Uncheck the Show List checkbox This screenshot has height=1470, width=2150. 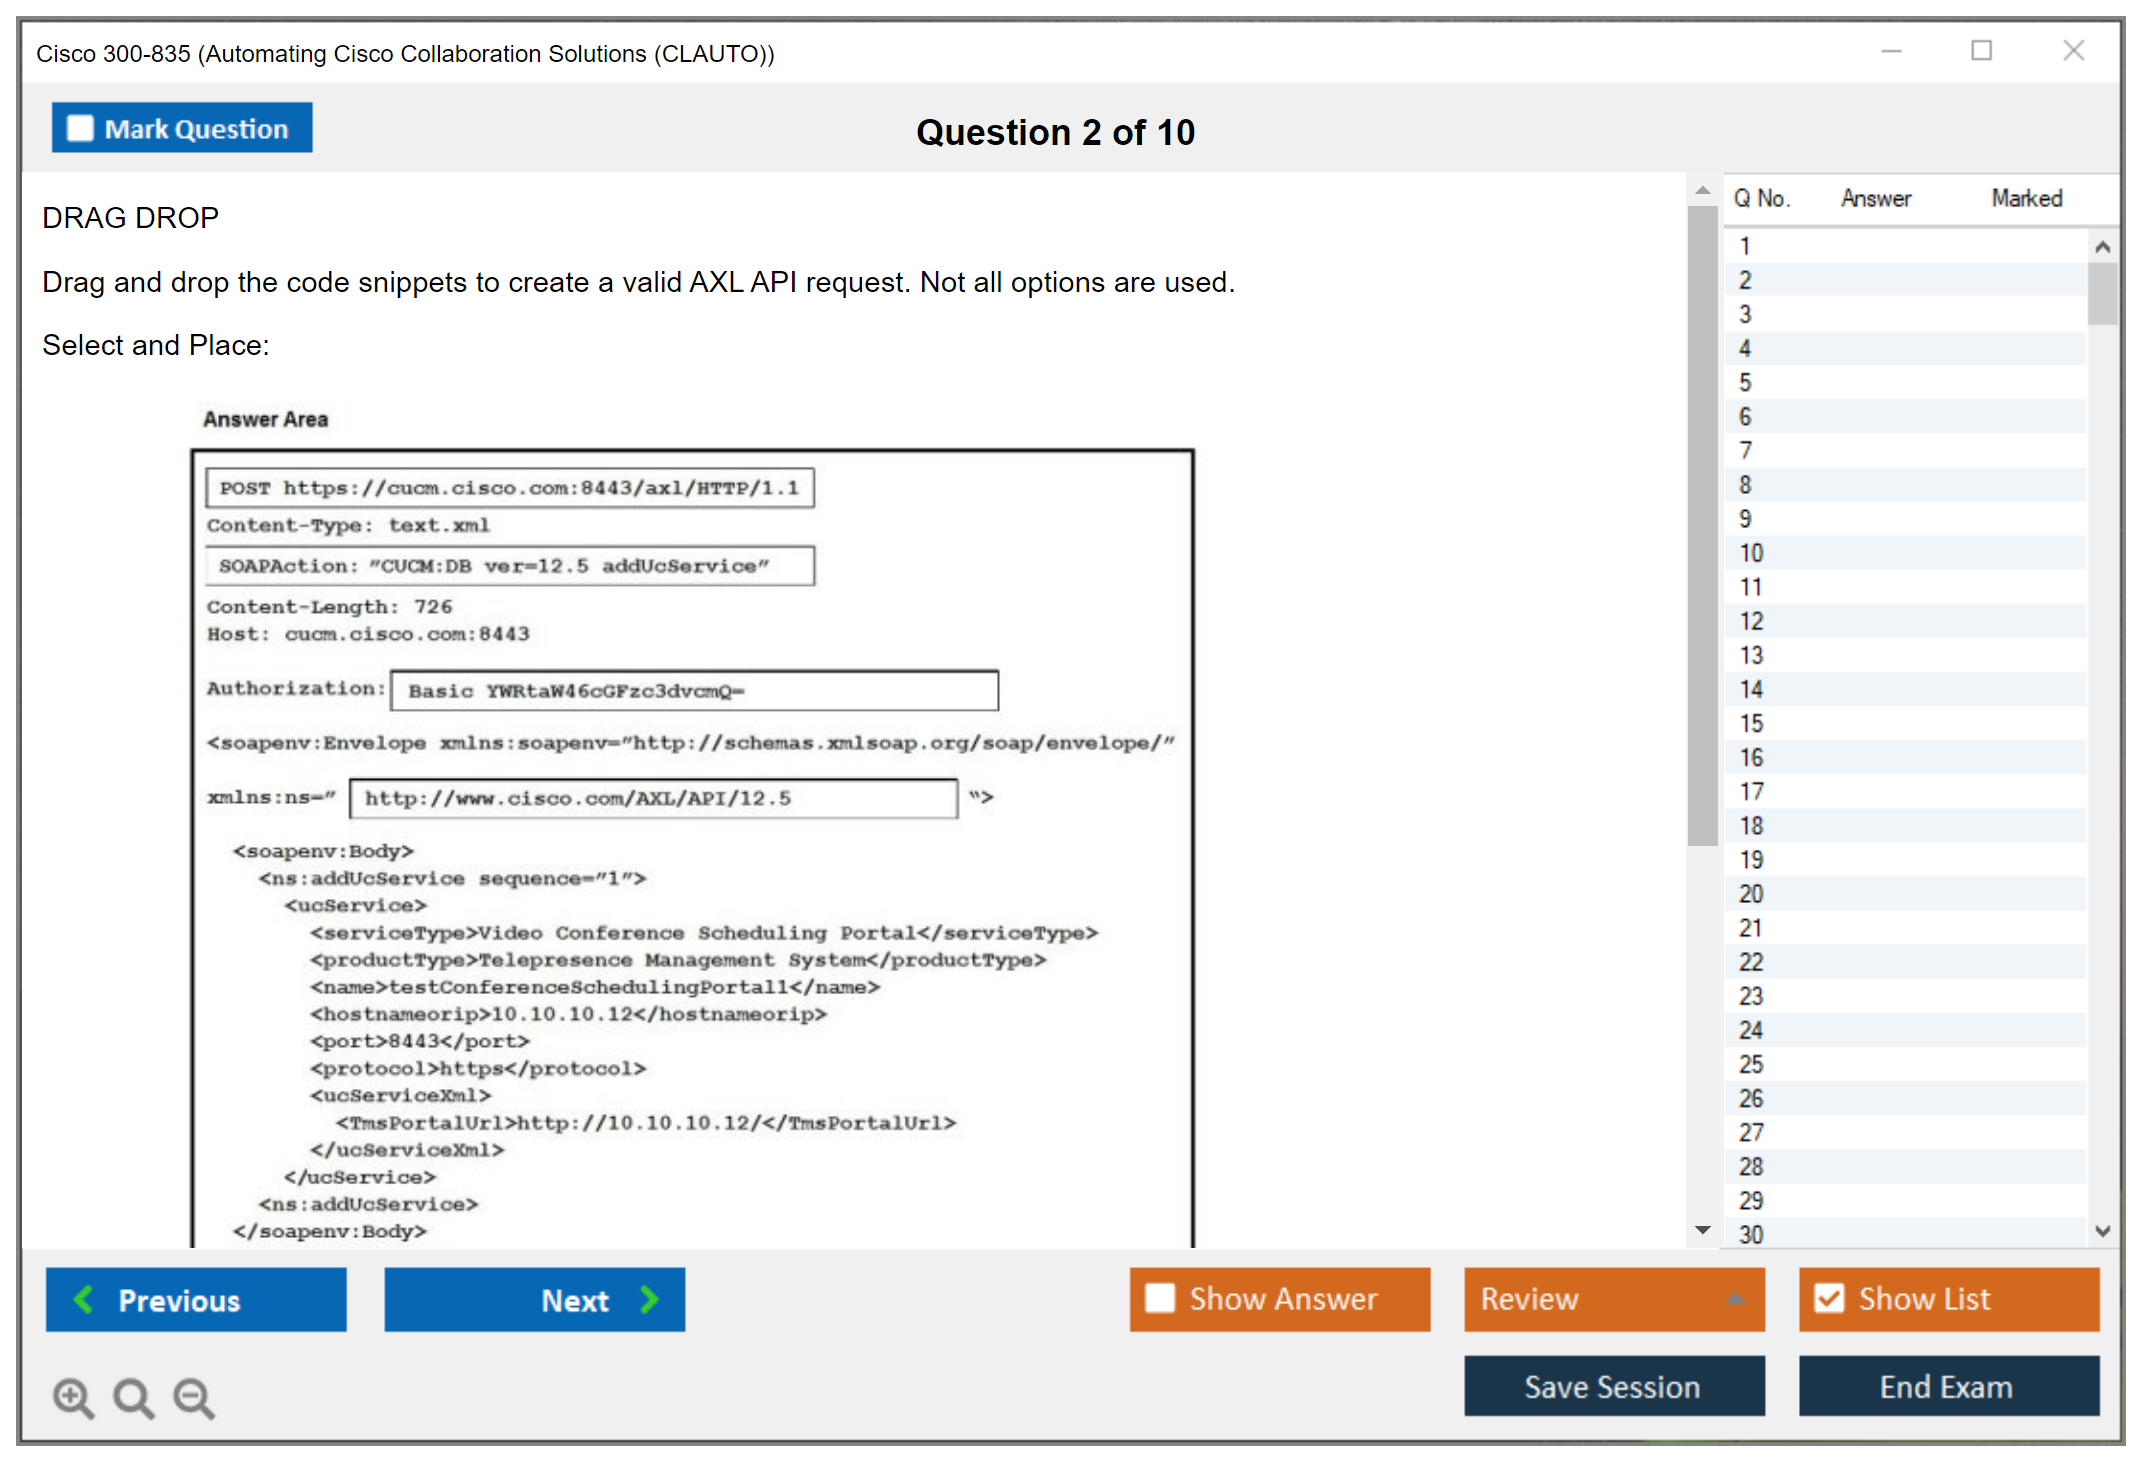click(1829, 1298)
